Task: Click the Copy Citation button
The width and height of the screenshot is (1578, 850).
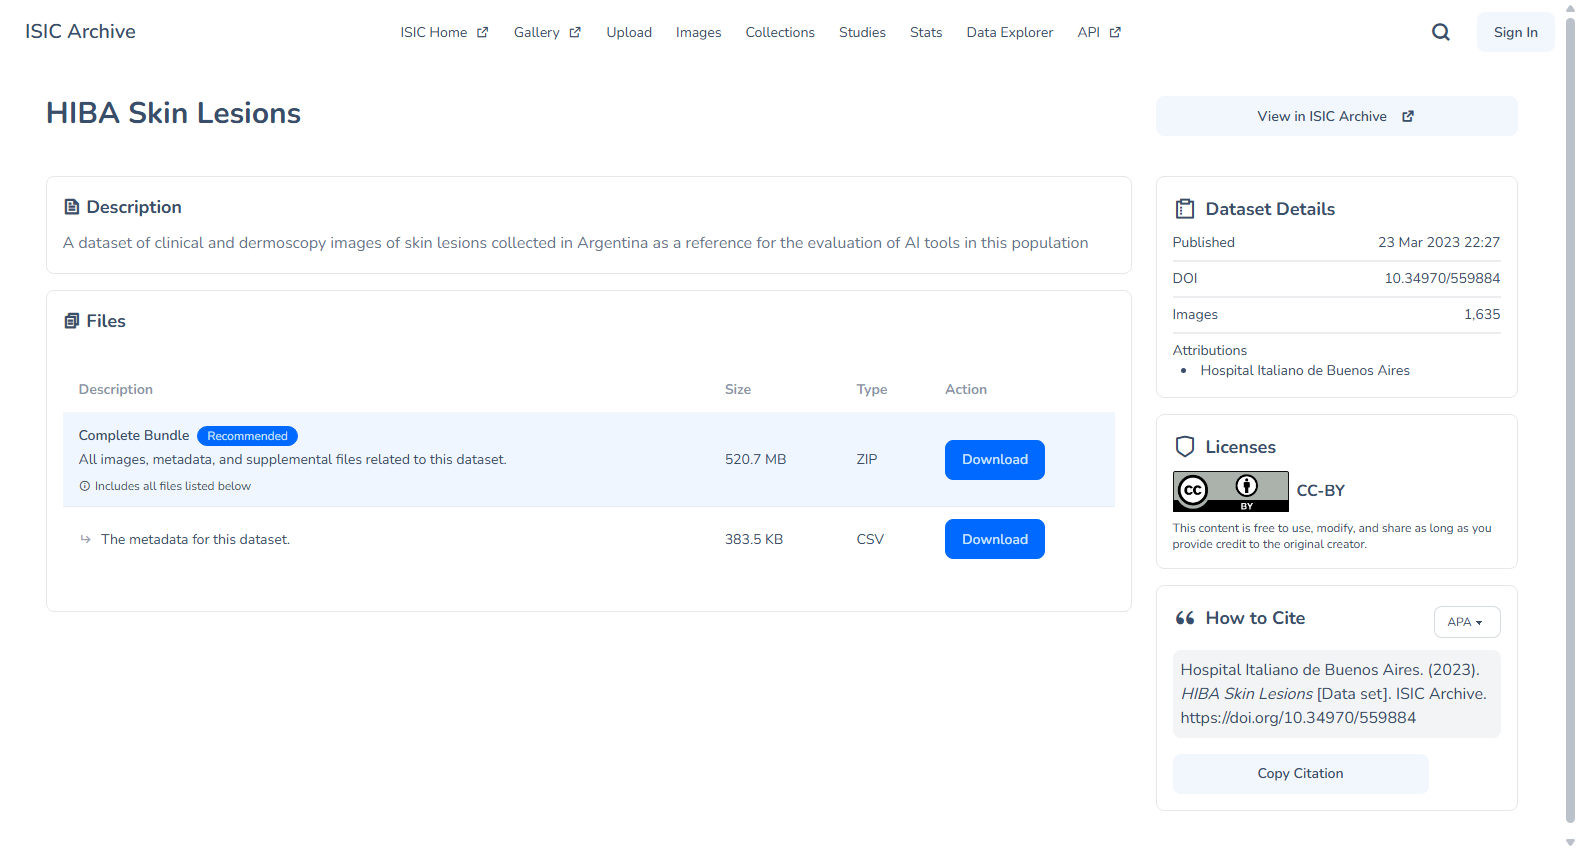Action: tap(1300, 774)
